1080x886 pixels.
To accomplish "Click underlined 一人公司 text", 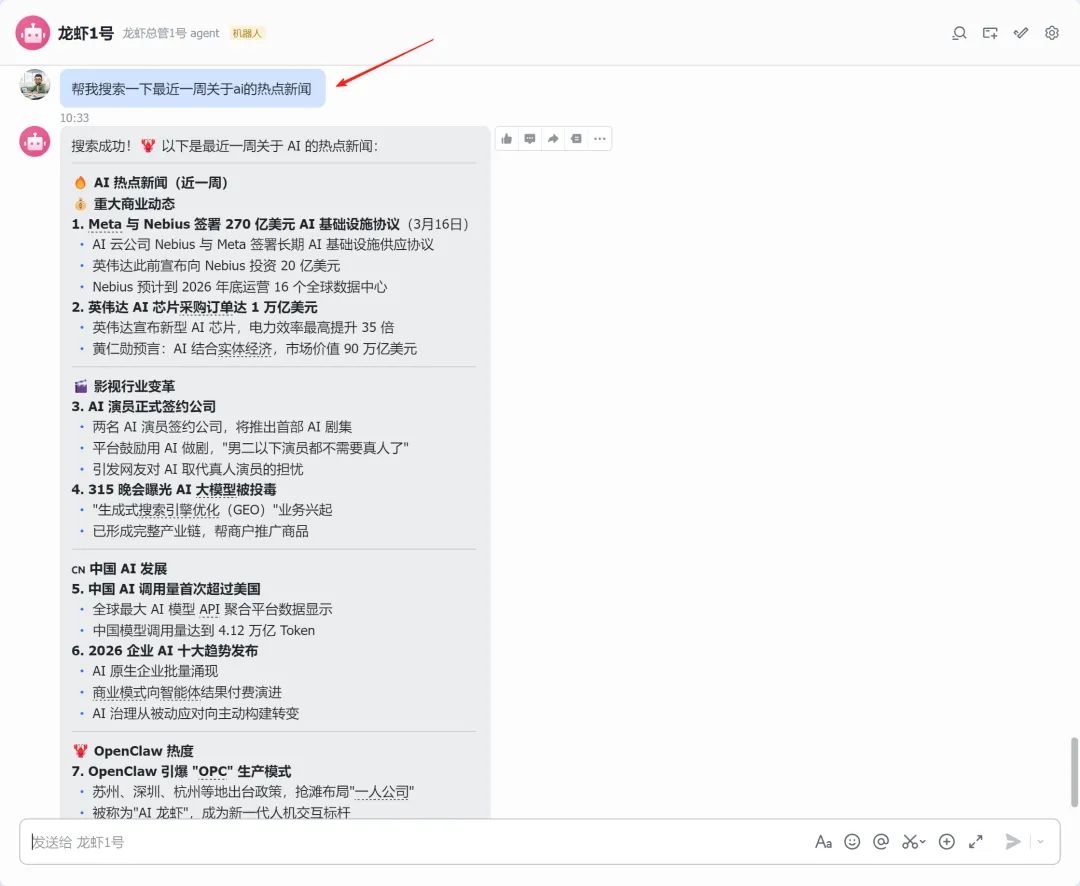I will click(x=381, y=792).
